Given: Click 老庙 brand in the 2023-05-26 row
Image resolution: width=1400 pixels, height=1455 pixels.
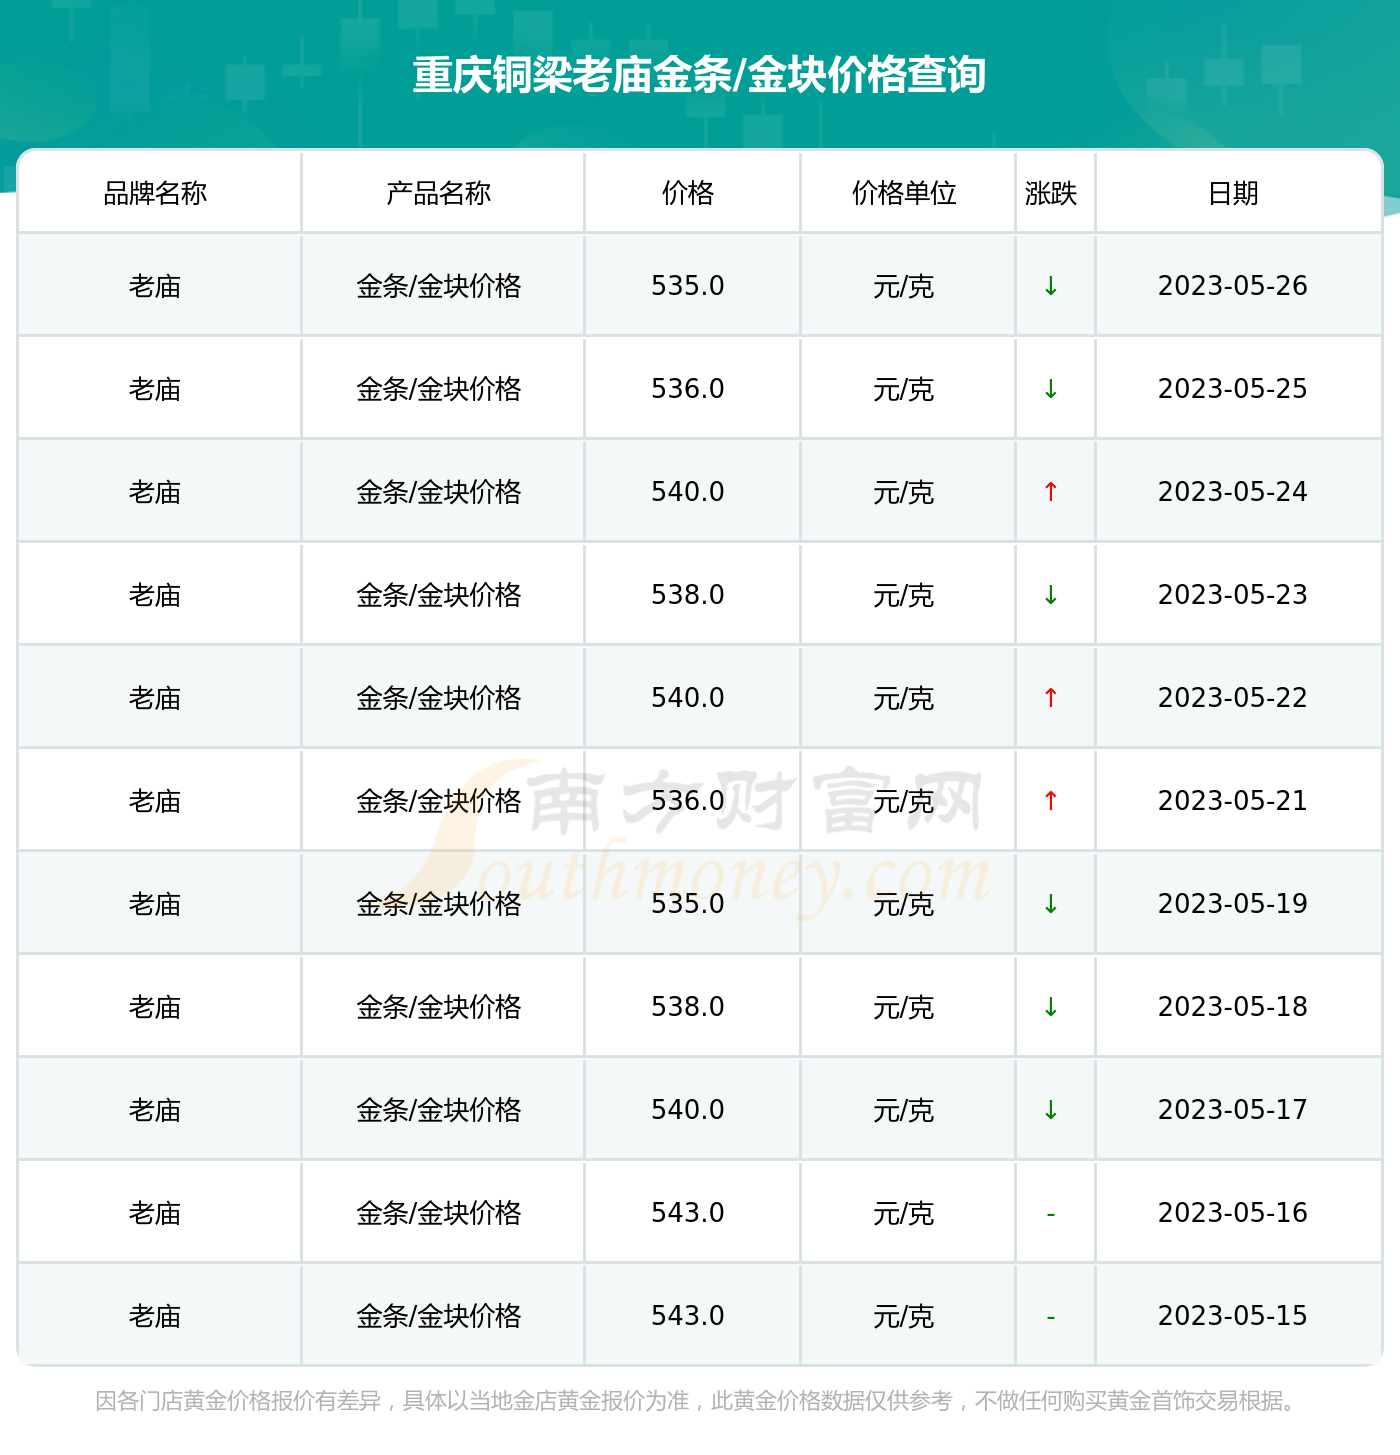Looking at the screenshot, I should tap(155, 287).
